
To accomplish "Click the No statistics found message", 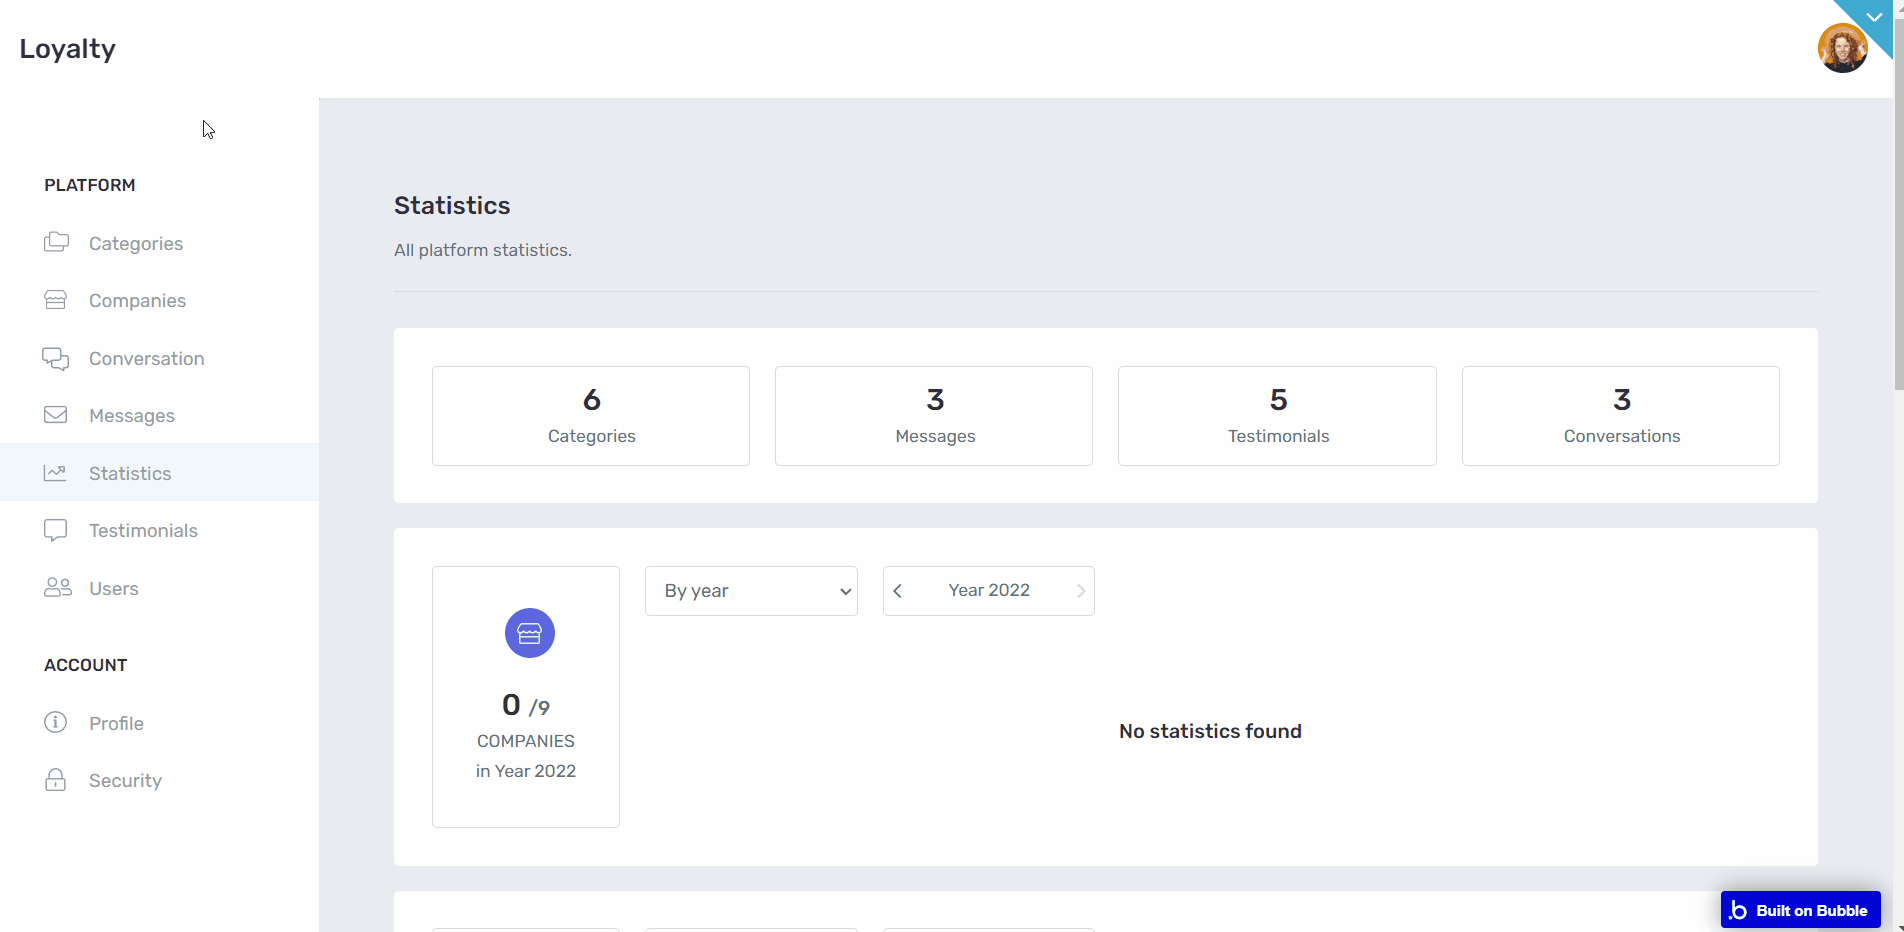I will pyautogui.click(x=1210, y=731).
